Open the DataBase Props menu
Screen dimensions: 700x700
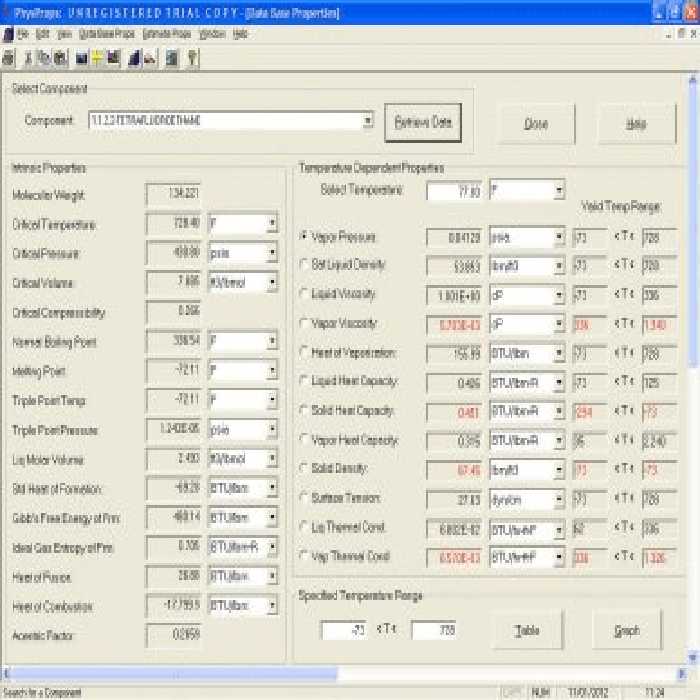(x=106, y=34)
